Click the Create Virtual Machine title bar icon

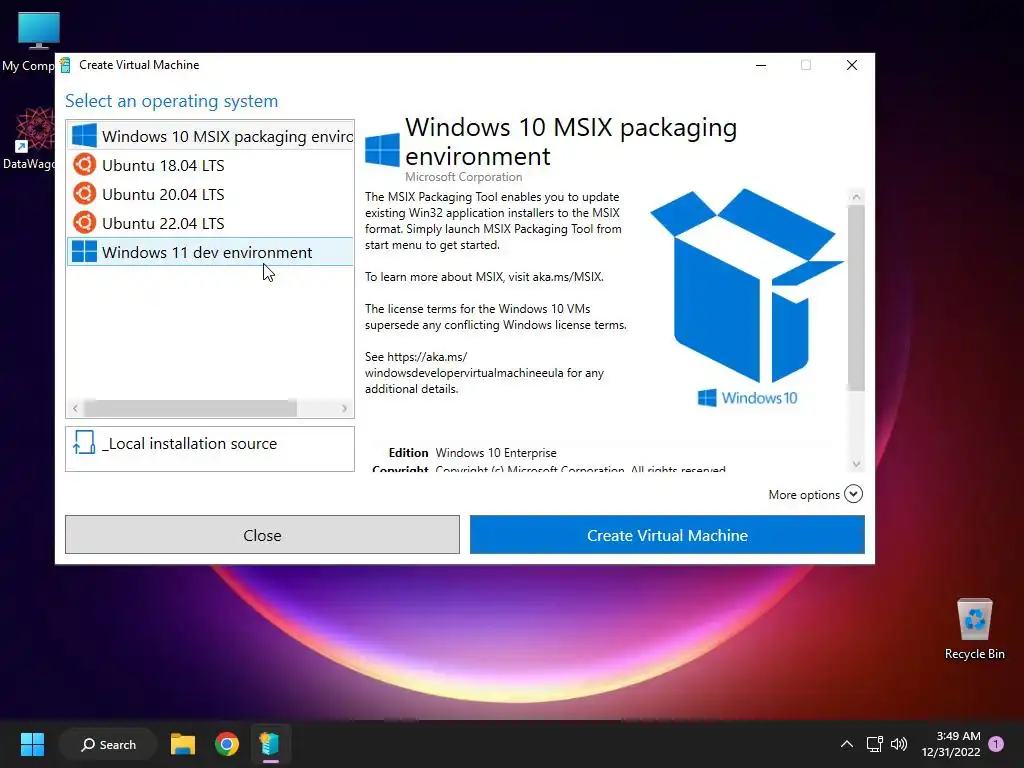65,65
